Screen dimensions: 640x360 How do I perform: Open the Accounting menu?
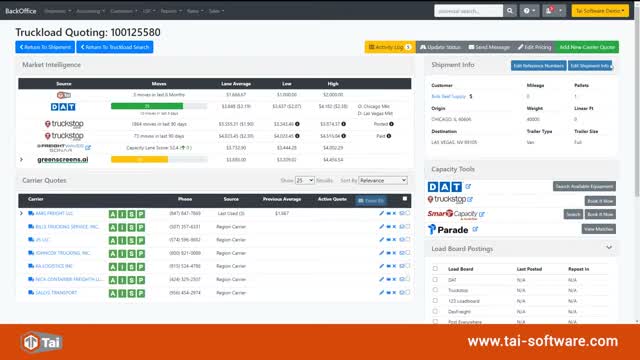click(x=91, y=11)
